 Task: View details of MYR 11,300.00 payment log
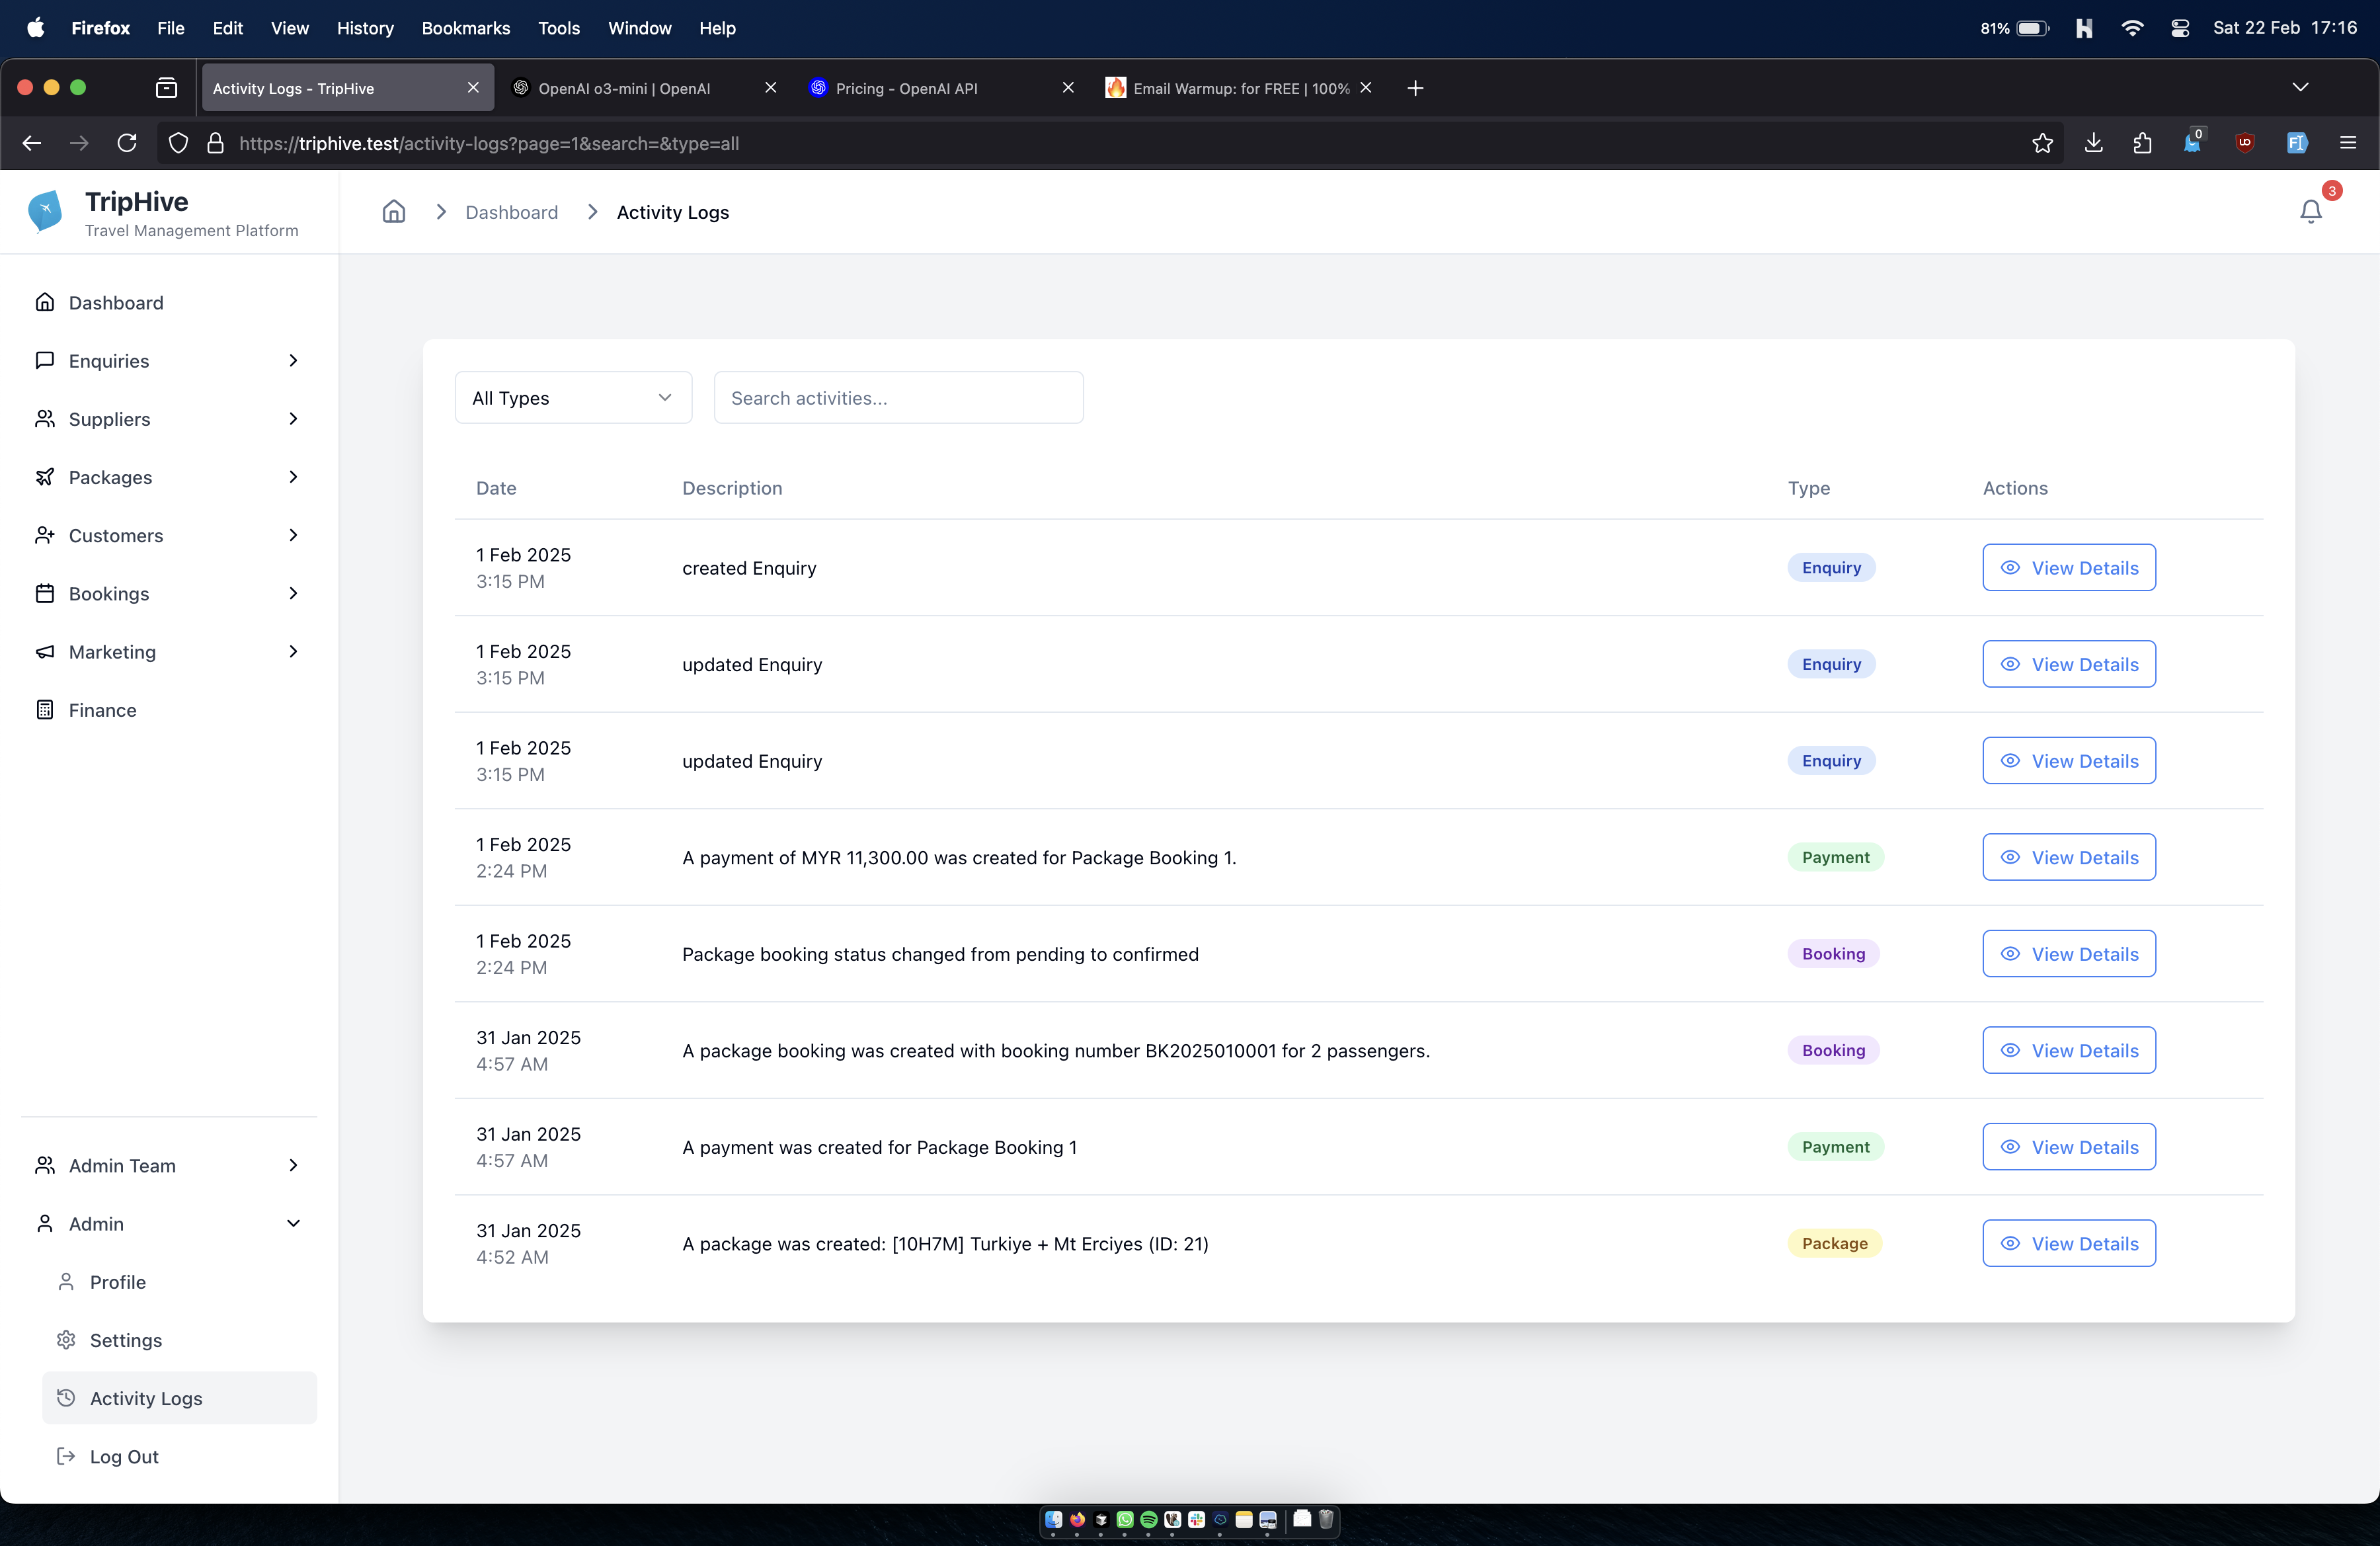click(2069, 857)
